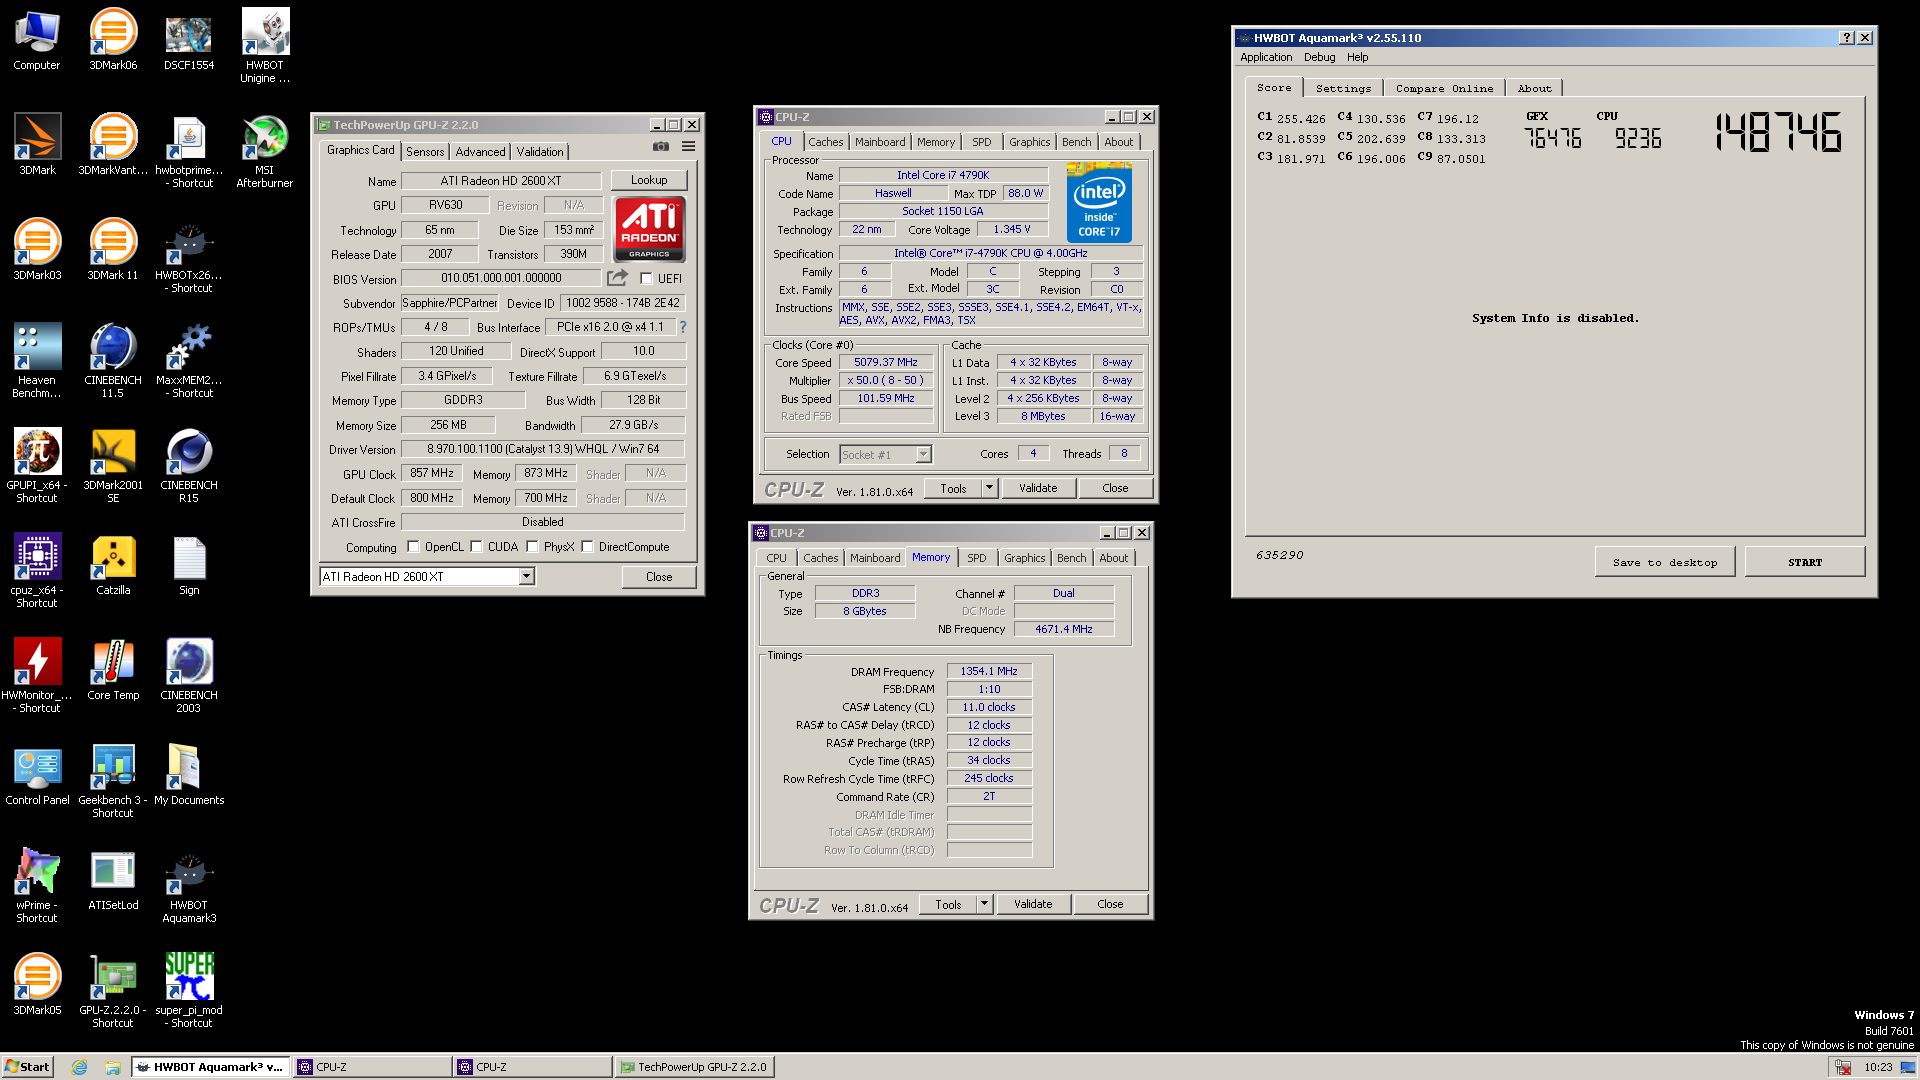Launch GPUPI_x64 shortcut icon

pyautogui.click(x=37, y=466)
